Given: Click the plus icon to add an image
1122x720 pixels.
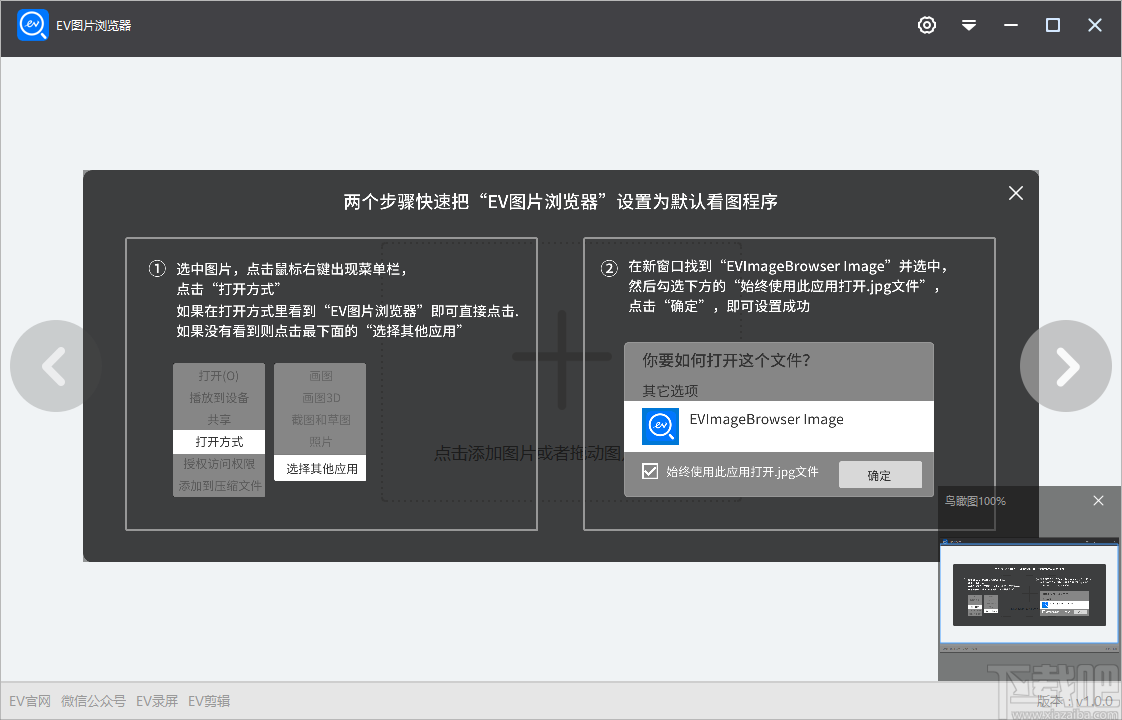Looking at the screenshot, I should (x=561, y=358).
